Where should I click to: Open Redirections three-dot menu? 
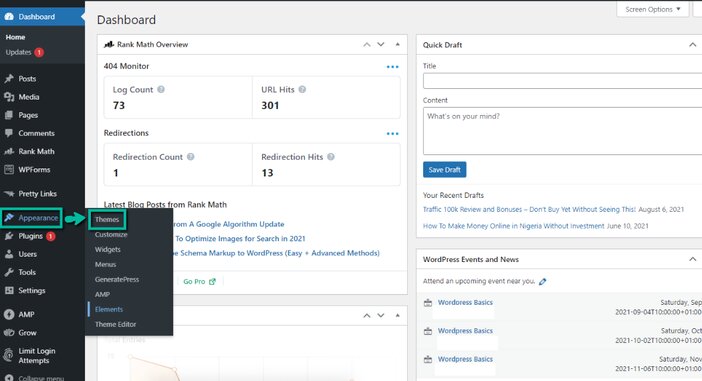pyautogui.click(x=392, y=133)
